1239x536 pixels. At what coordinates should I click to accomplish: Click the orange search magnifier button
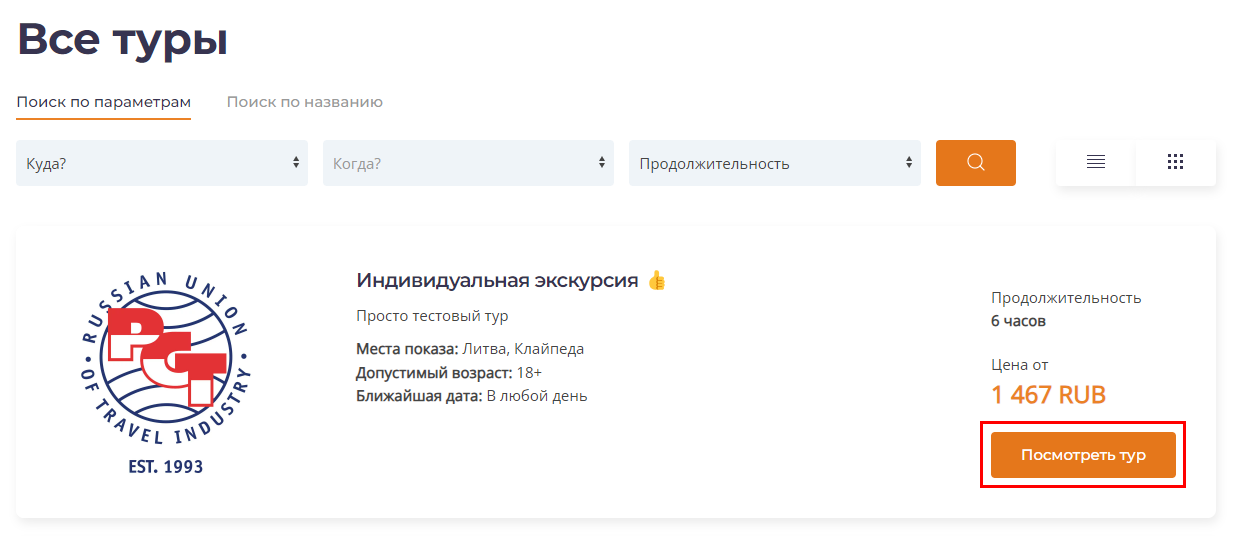975,163
